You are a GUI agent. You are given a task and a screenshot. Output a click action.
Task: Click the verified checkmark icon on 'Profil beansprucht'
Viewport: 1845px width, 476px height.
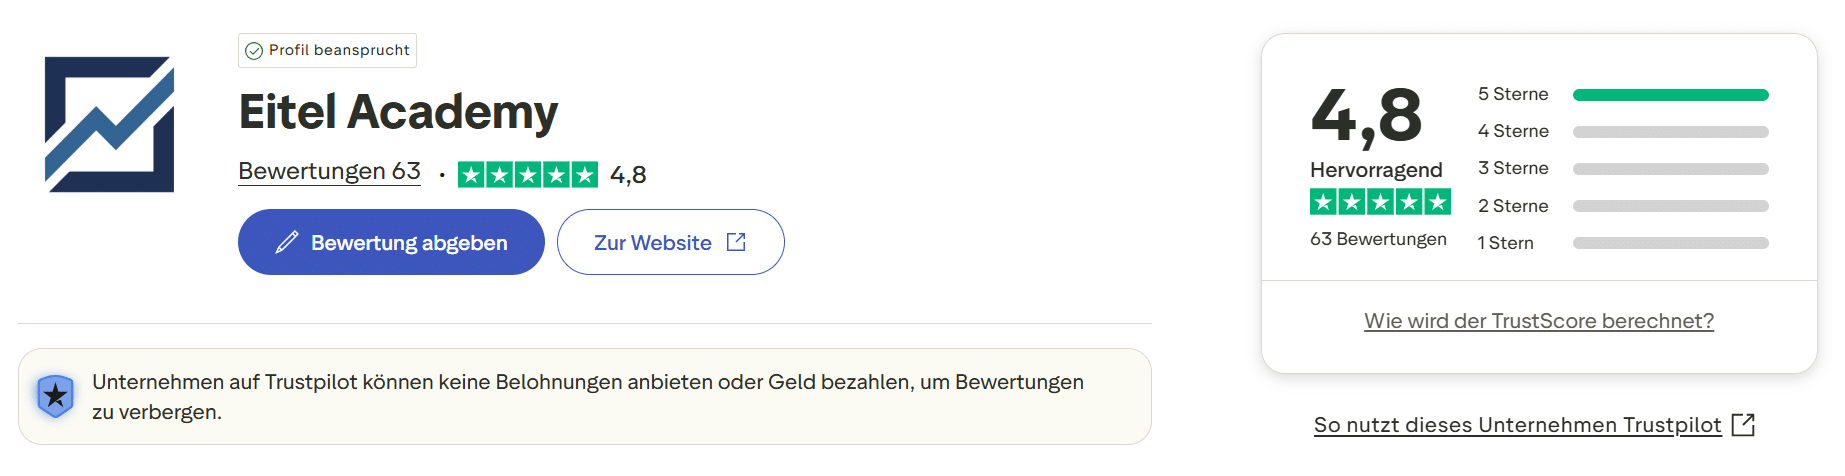254,51
